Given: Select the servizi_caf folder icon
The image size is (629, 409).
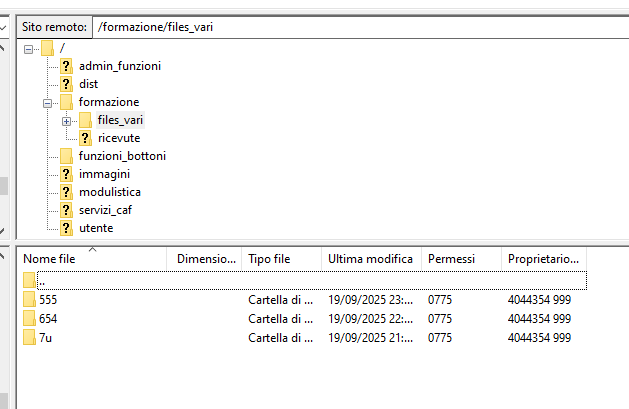Looking at the screenshot, I should pyautogui.click(x=66, y=211).
